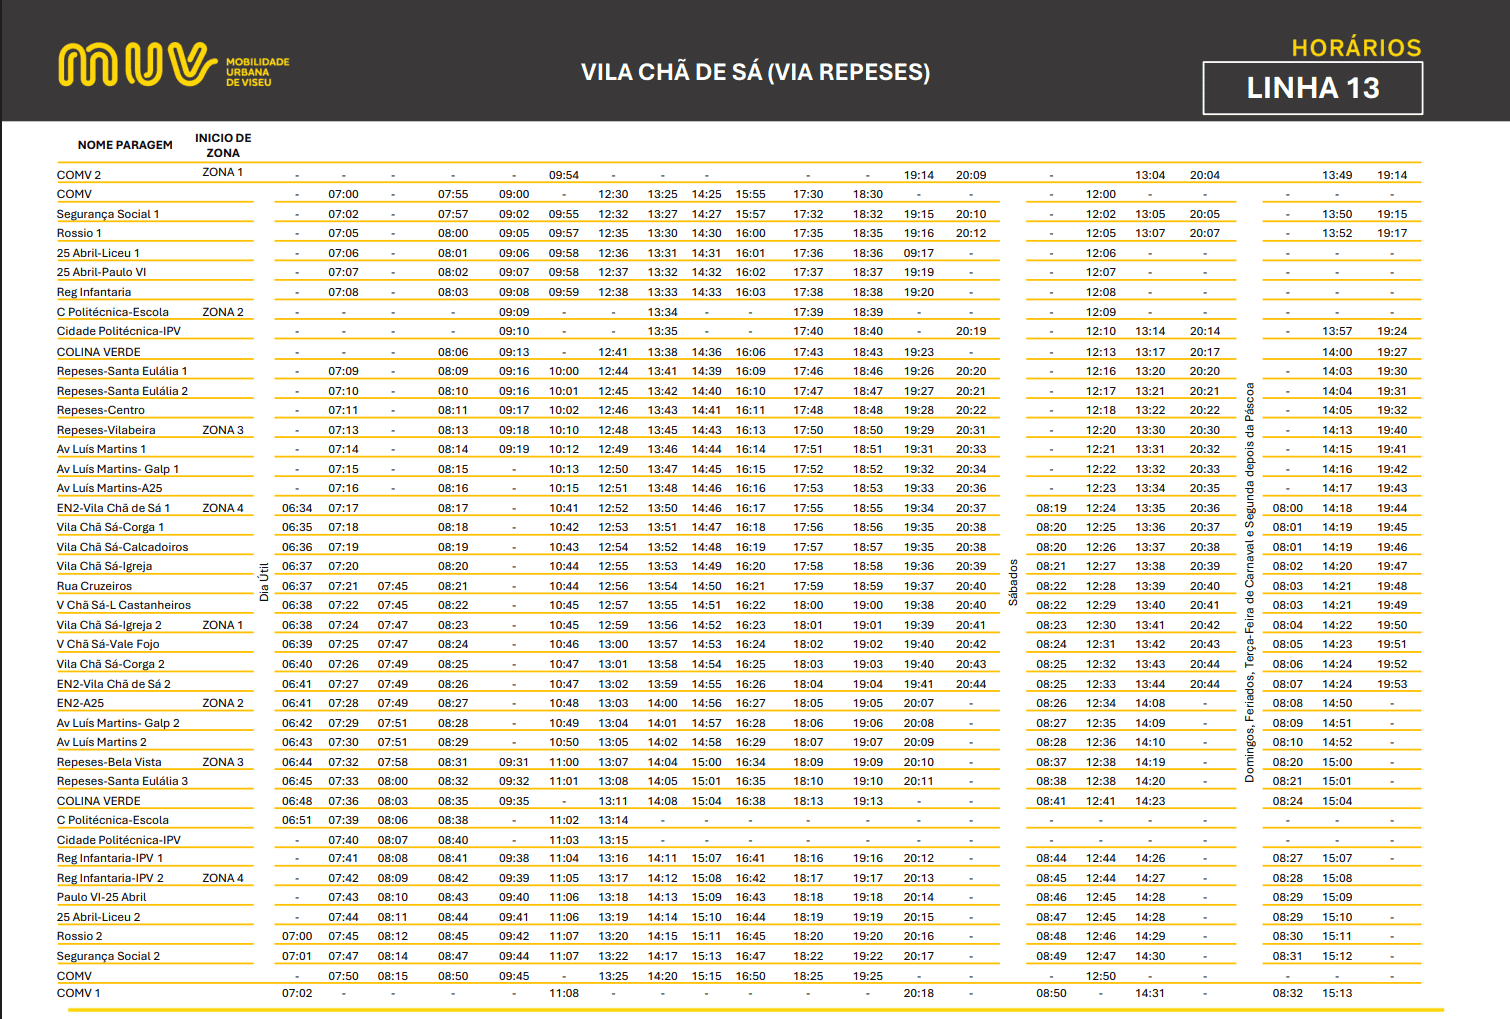Select the Paulo VI-25 Abril stop

[101, 897]
